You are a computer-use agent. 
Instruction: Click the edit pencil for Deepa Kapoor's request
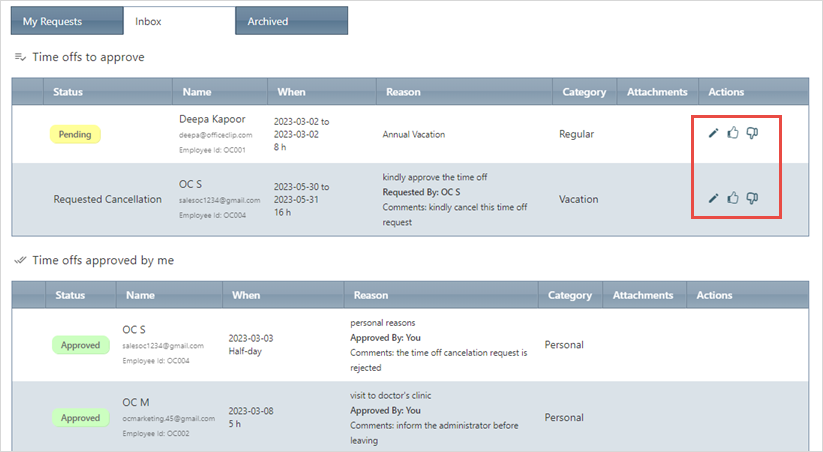click(713, 133)
